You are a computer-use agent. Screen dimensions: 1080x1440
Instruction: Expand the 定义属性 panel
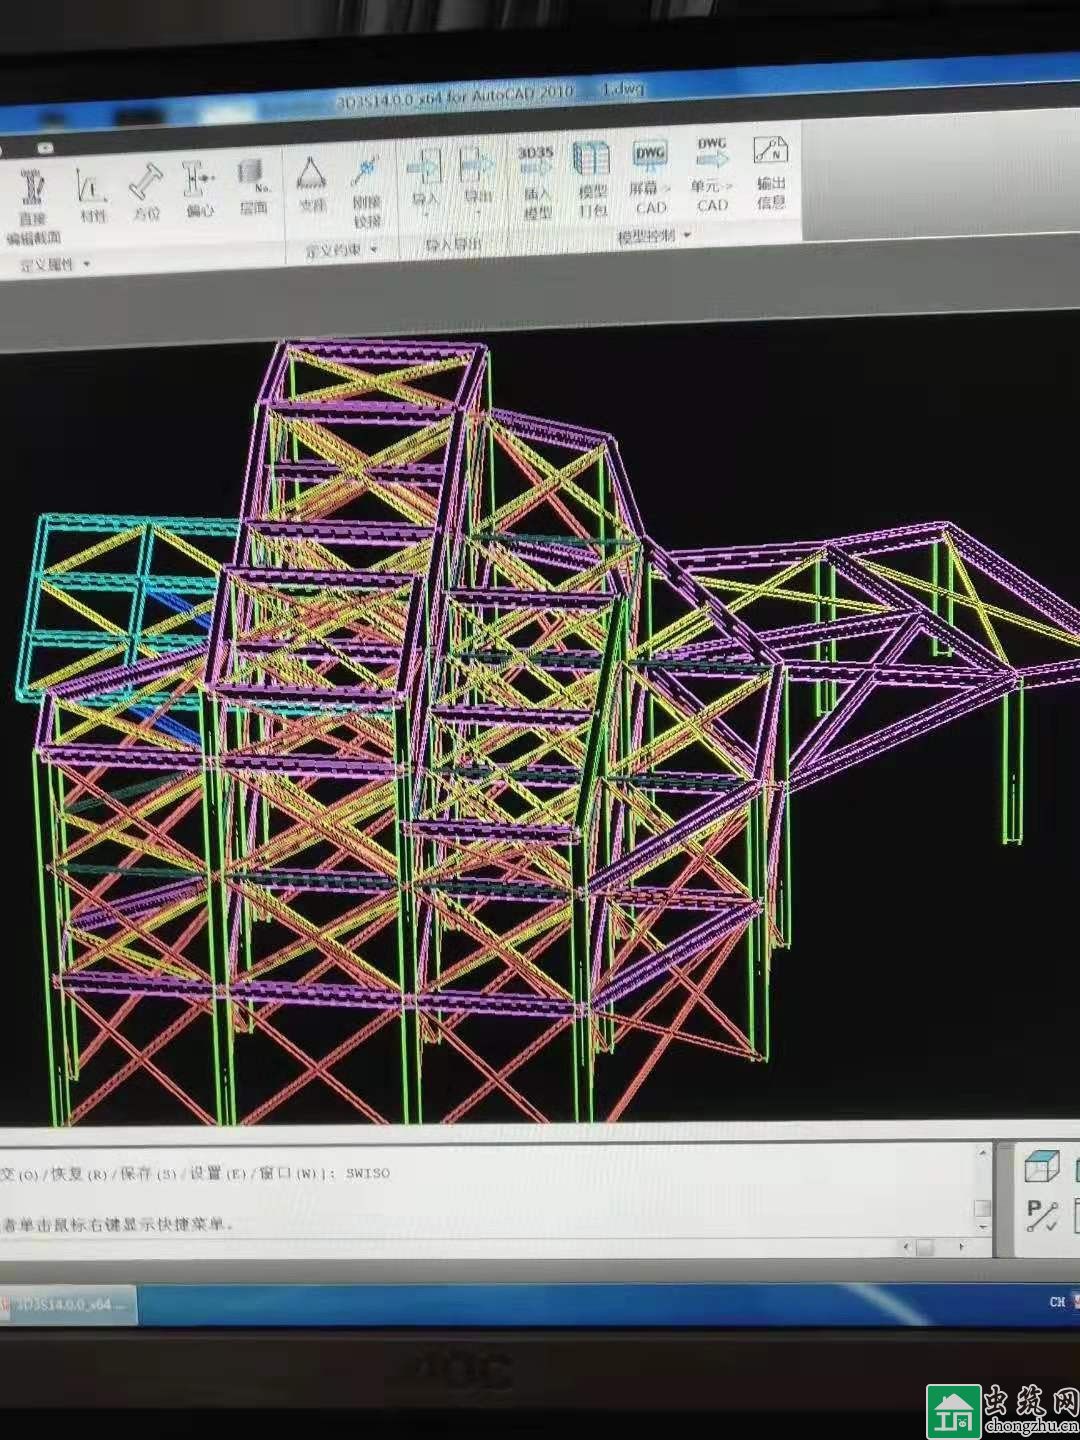55,264
